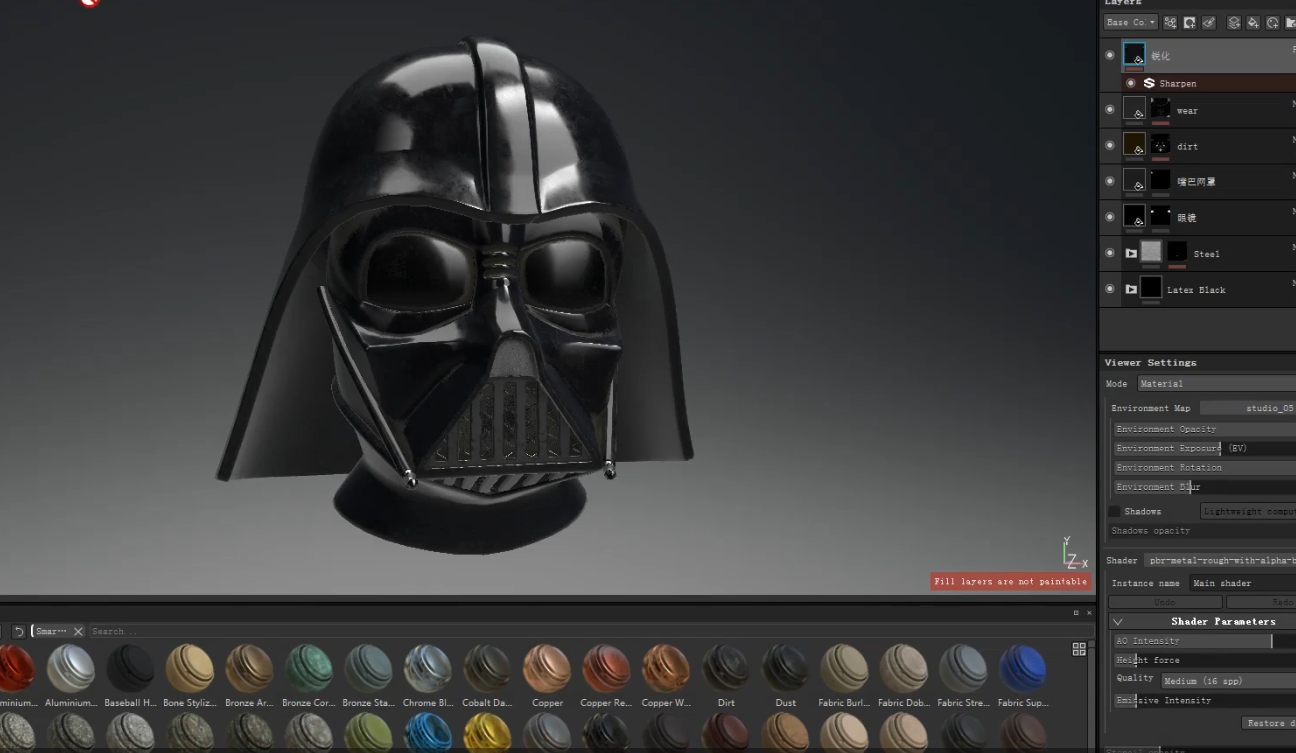Screen dimensions: 1296x753
Task: Open the Lightweight shadows computation dropdown
Action: coord(1248,511)
